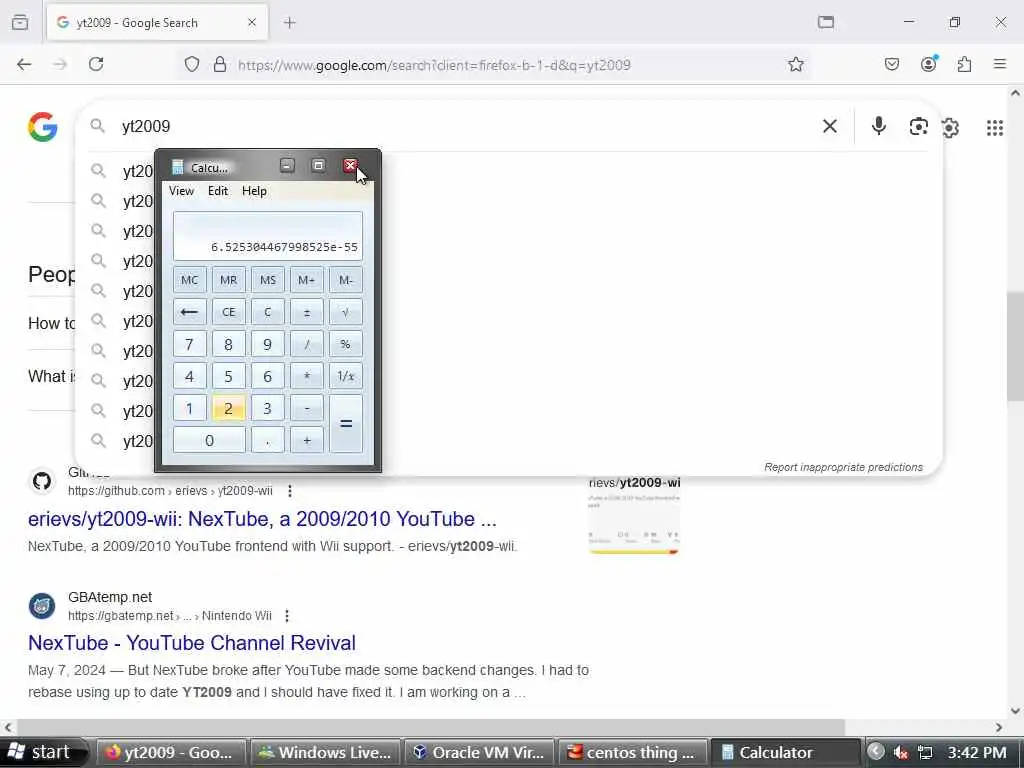This screenshot has height=768, width=1024.
Task: Clear the Google search box text
Action: click(x=829, y=126)
